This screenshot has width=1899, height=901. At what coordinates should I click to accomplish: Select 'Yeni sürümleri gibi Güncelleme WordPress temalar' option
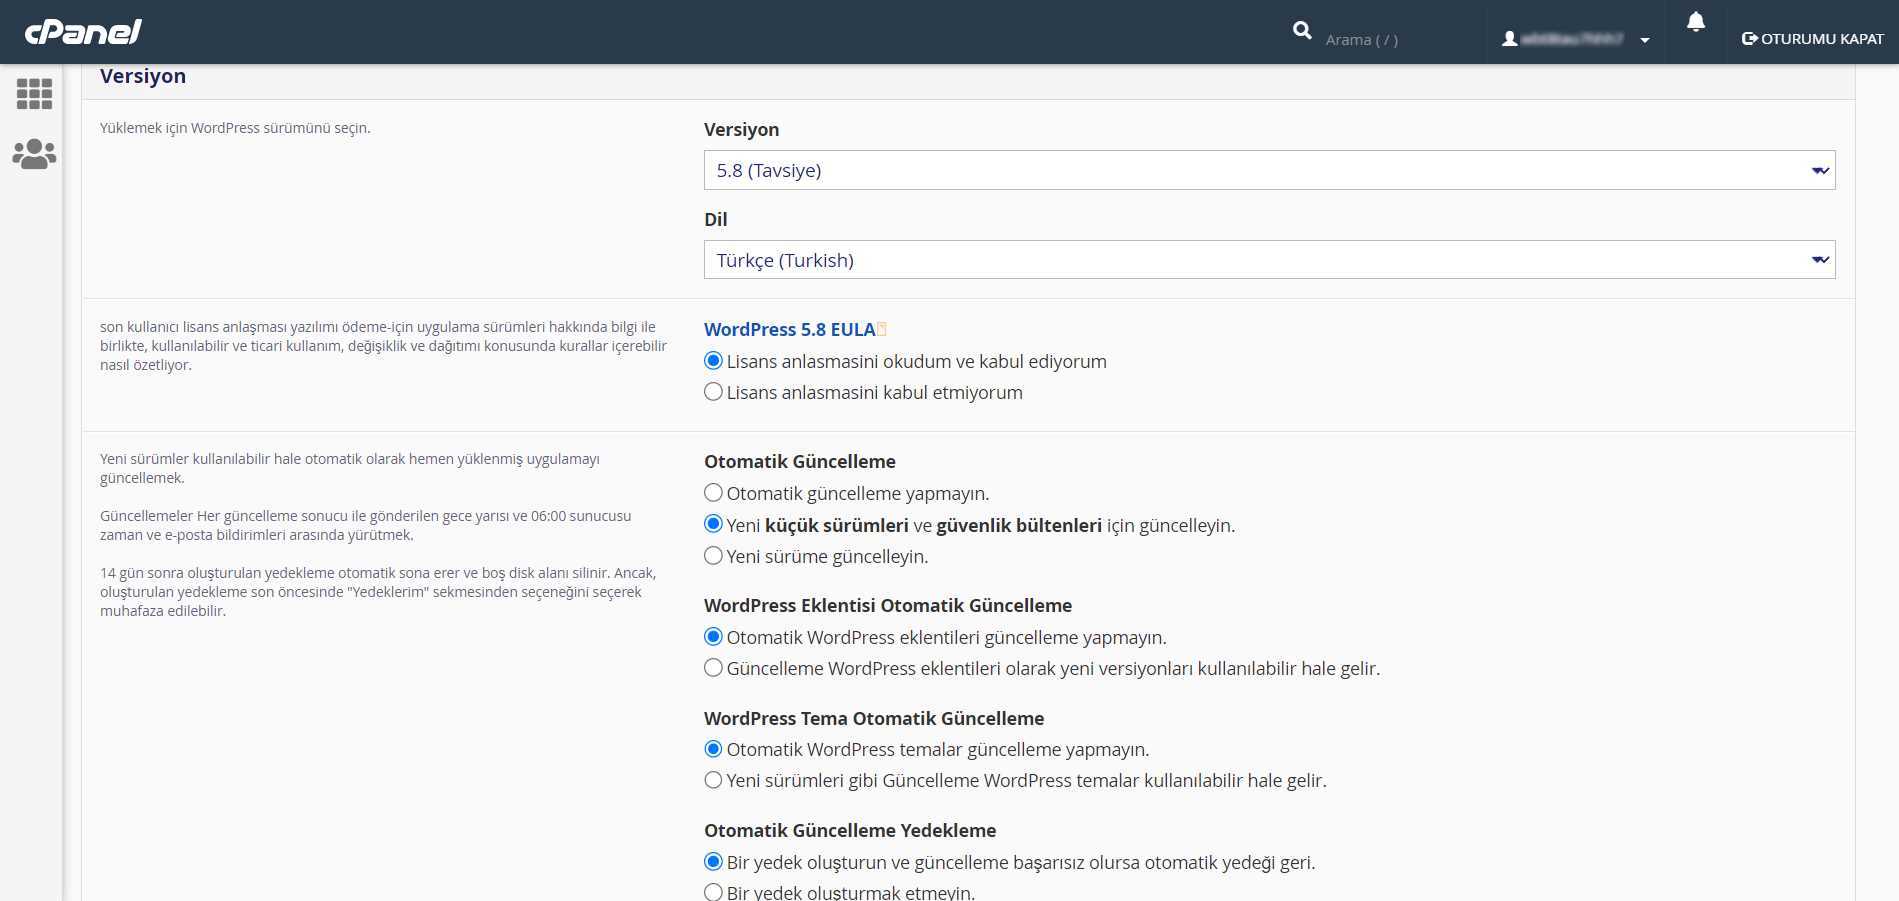click(713, 780)
